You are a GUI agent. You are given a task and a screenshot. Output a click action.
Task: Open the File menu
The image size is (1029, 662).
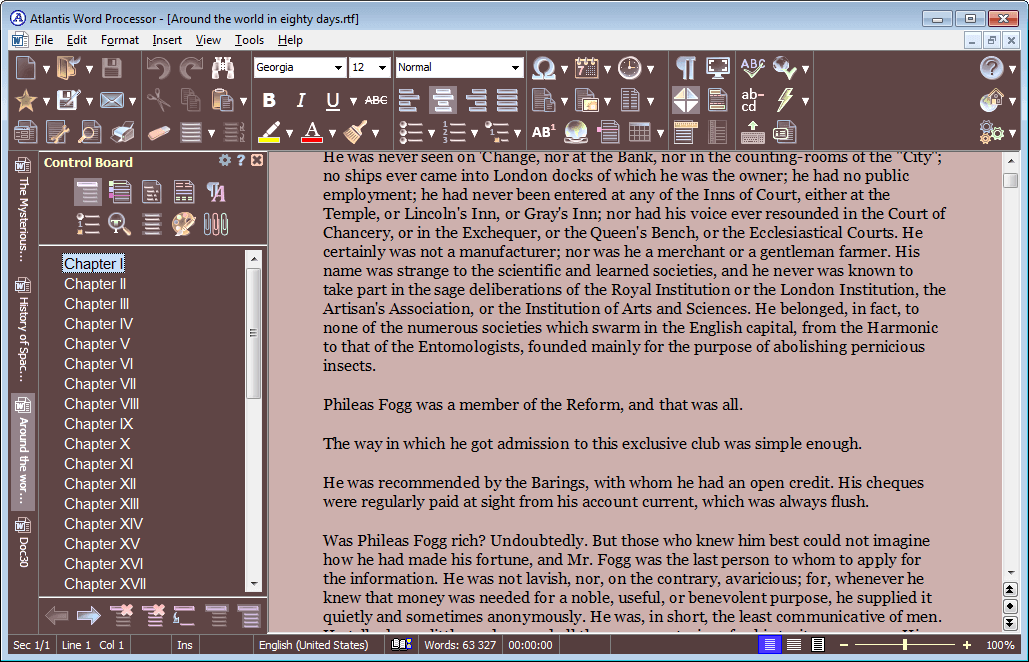[x=44, y=40]
